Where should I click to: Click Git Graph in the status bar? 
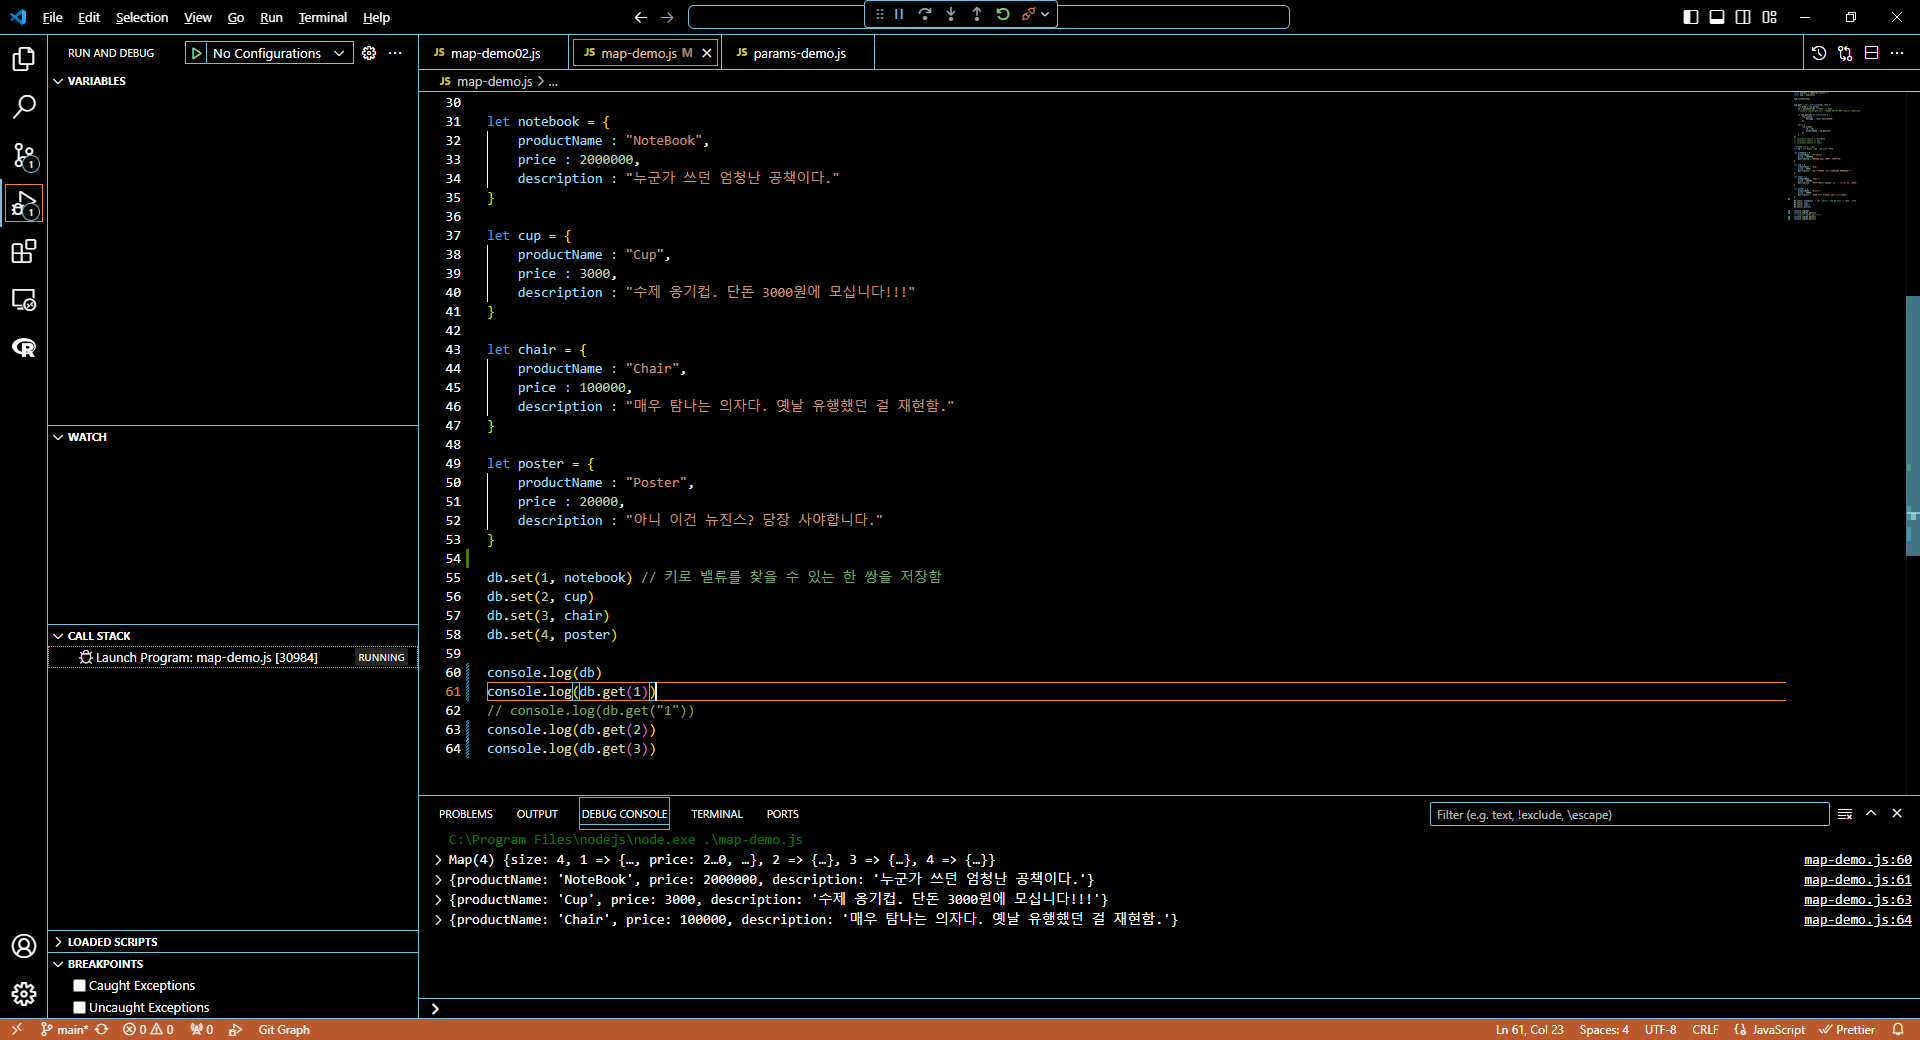pyautogui.click(x=284, y=1030)
